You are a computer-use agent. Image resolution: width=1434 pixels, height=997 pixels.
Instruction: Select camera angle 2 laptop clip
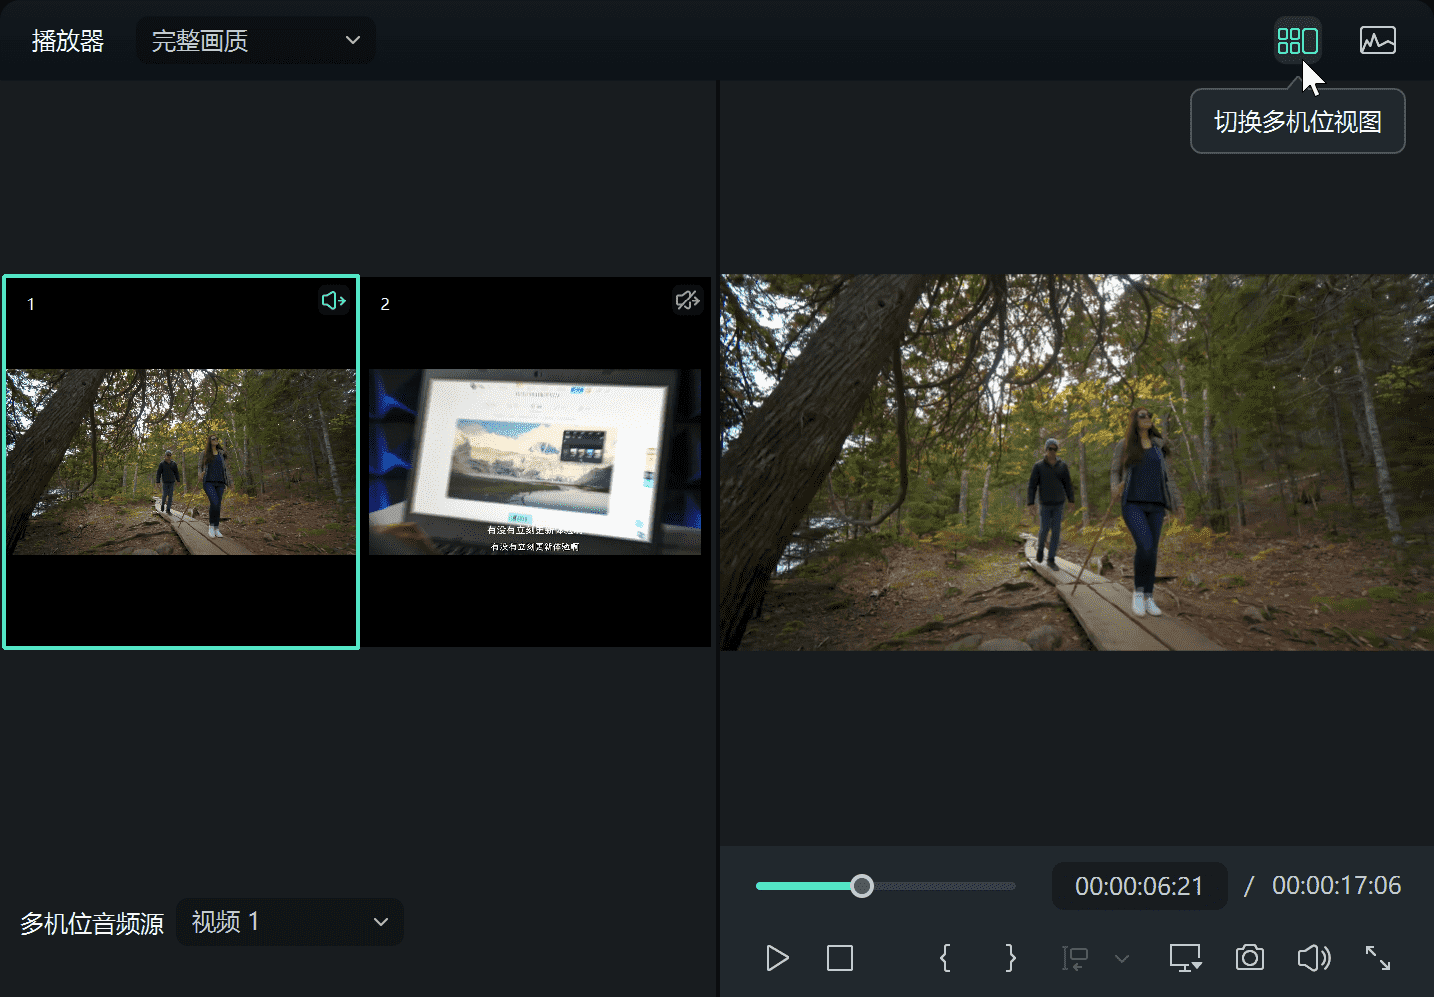coord(535,462)
